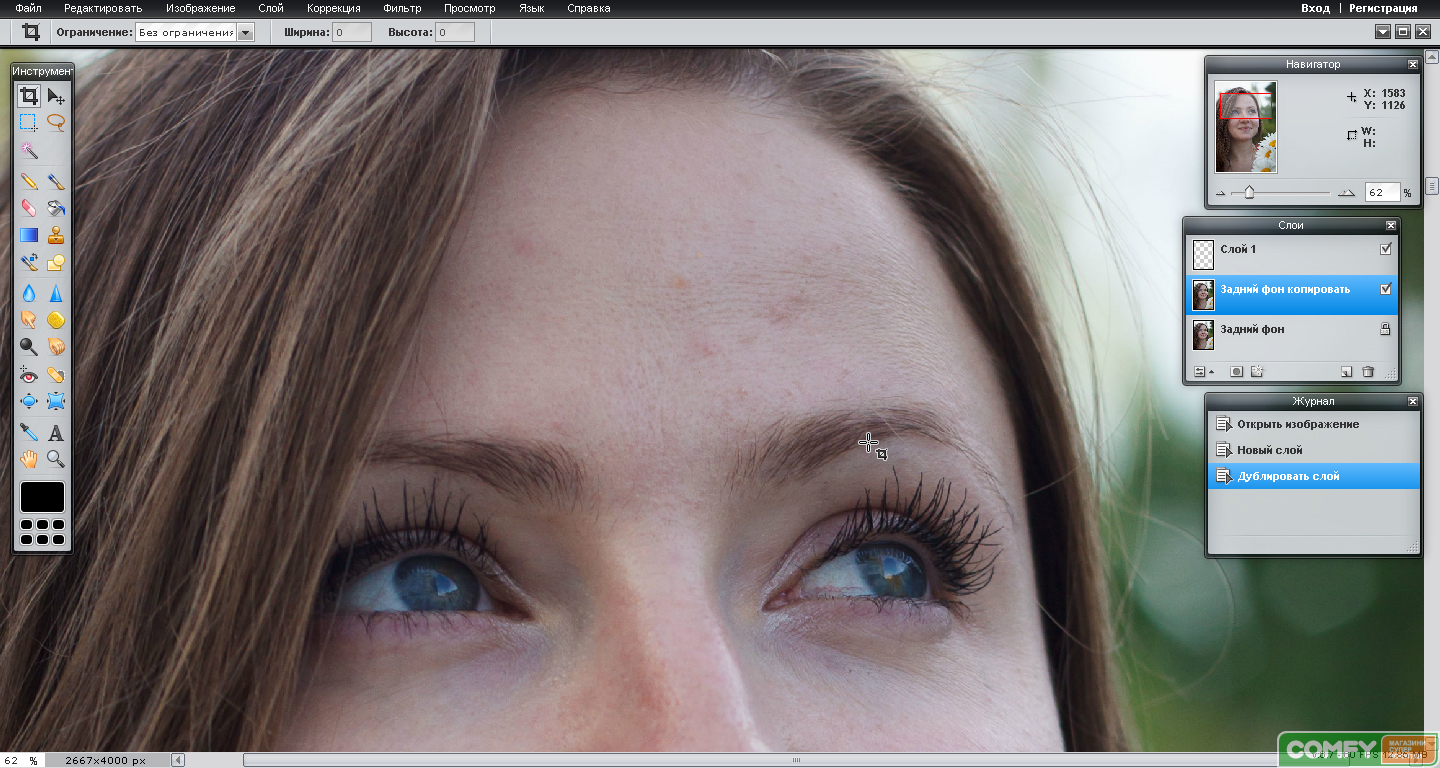Click the black foreground color swatch
Image resolution: width=1440 pixels, height=768 pixels.
click(x=42, y=497)
